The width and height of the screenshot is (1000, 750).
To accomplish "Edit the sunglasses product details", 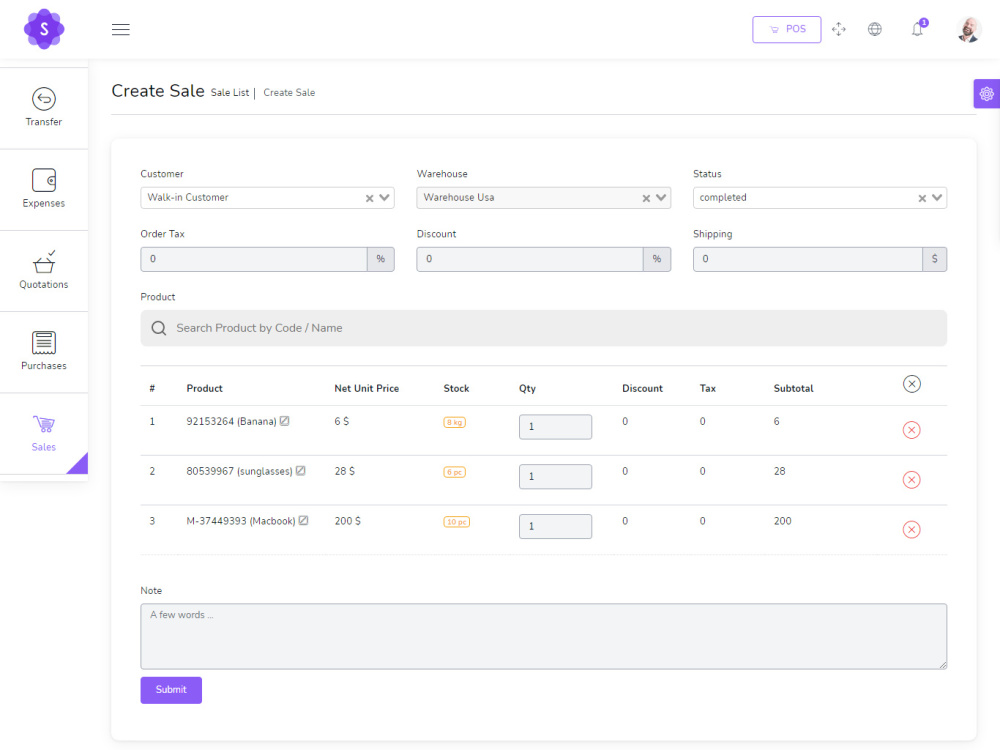I will point(300,471).
